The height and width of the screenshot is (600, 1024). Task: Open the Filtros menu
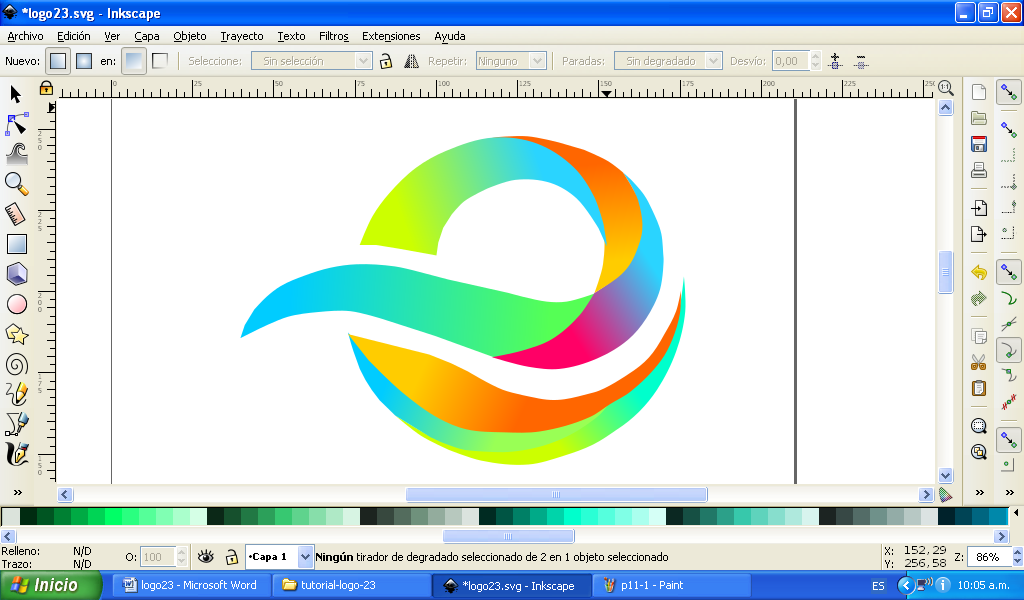[334, 36]
